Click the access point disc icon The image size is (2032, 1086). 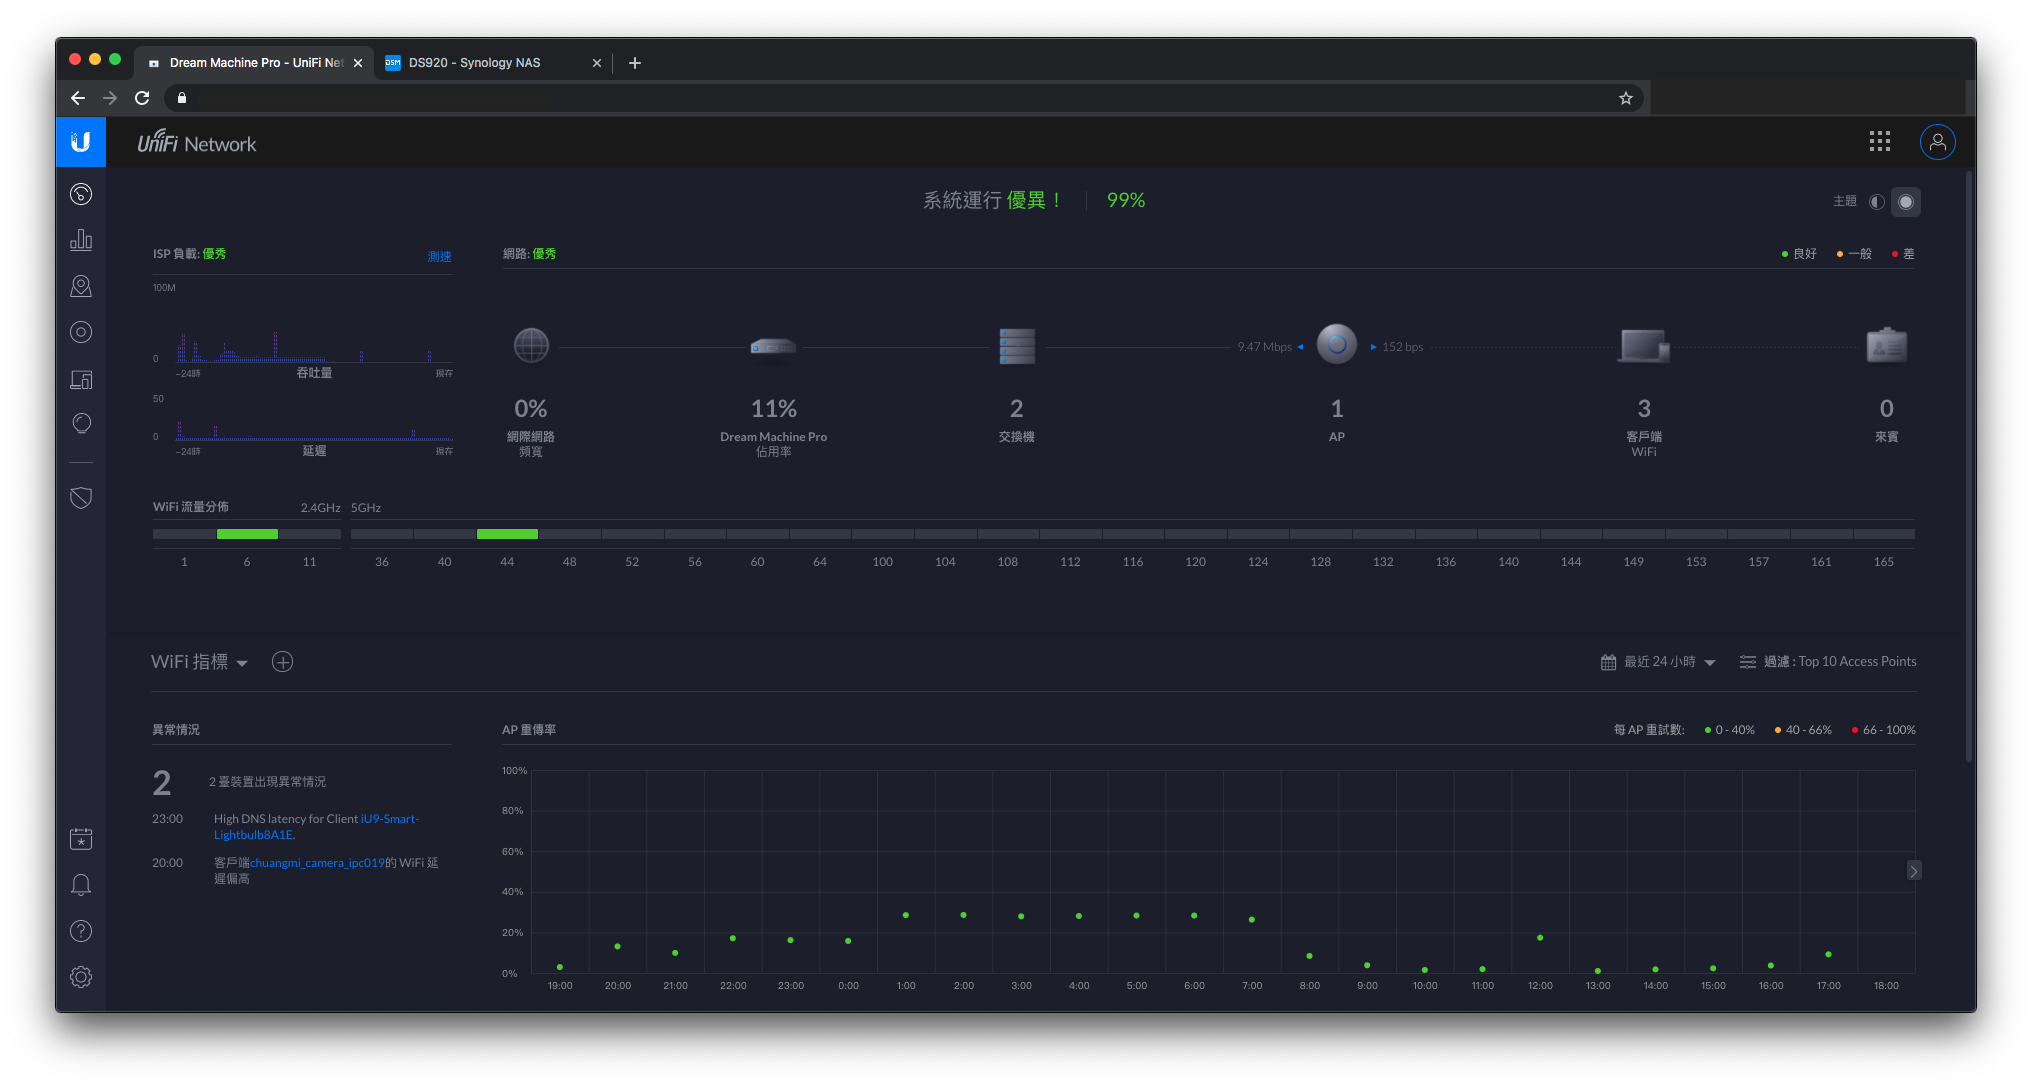[x=1337, y=344]
